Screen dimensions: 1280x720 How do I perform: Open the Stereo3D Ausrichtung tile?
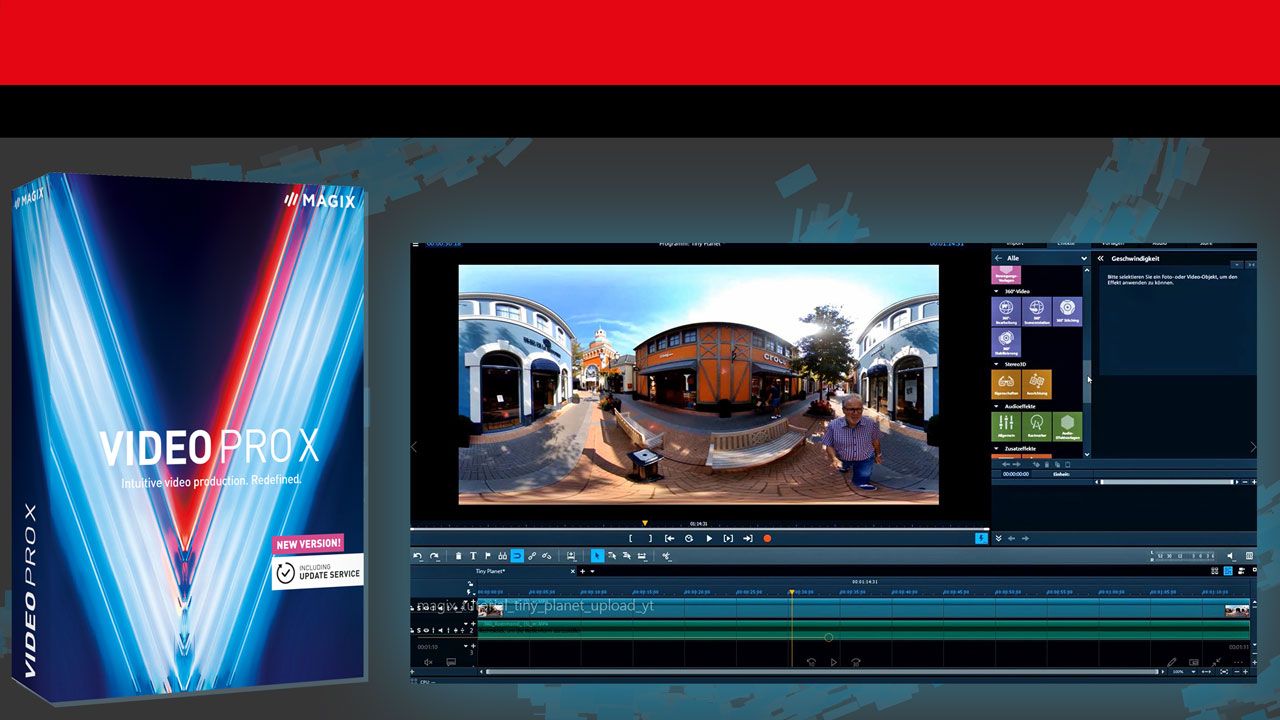pos(1037,384)
